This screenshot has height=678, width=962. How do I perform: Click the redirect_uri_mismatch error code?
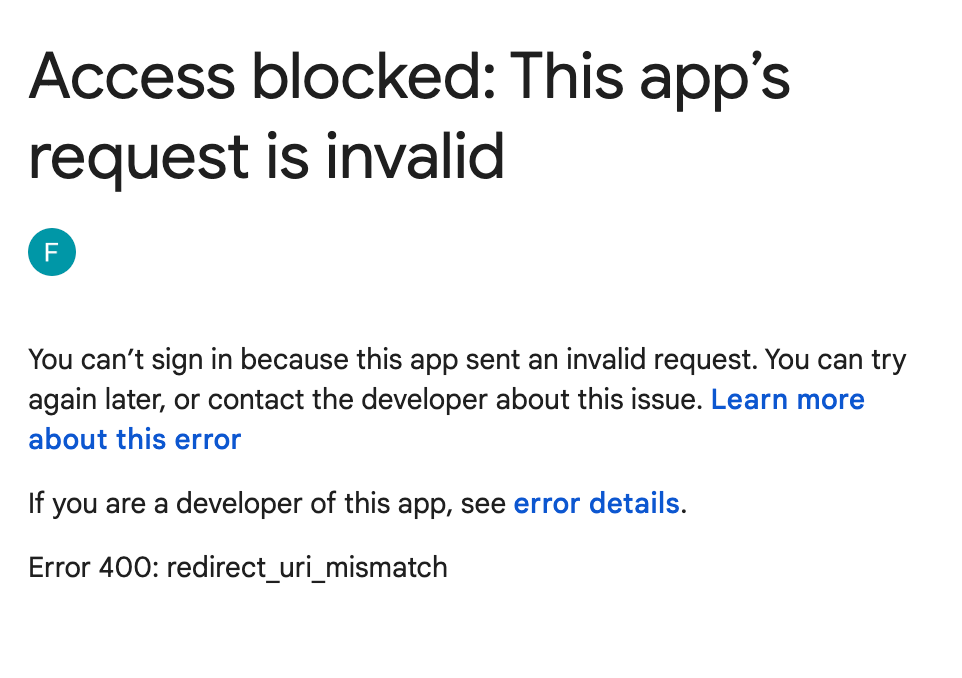pyautogui.click(x=307, y=568)
